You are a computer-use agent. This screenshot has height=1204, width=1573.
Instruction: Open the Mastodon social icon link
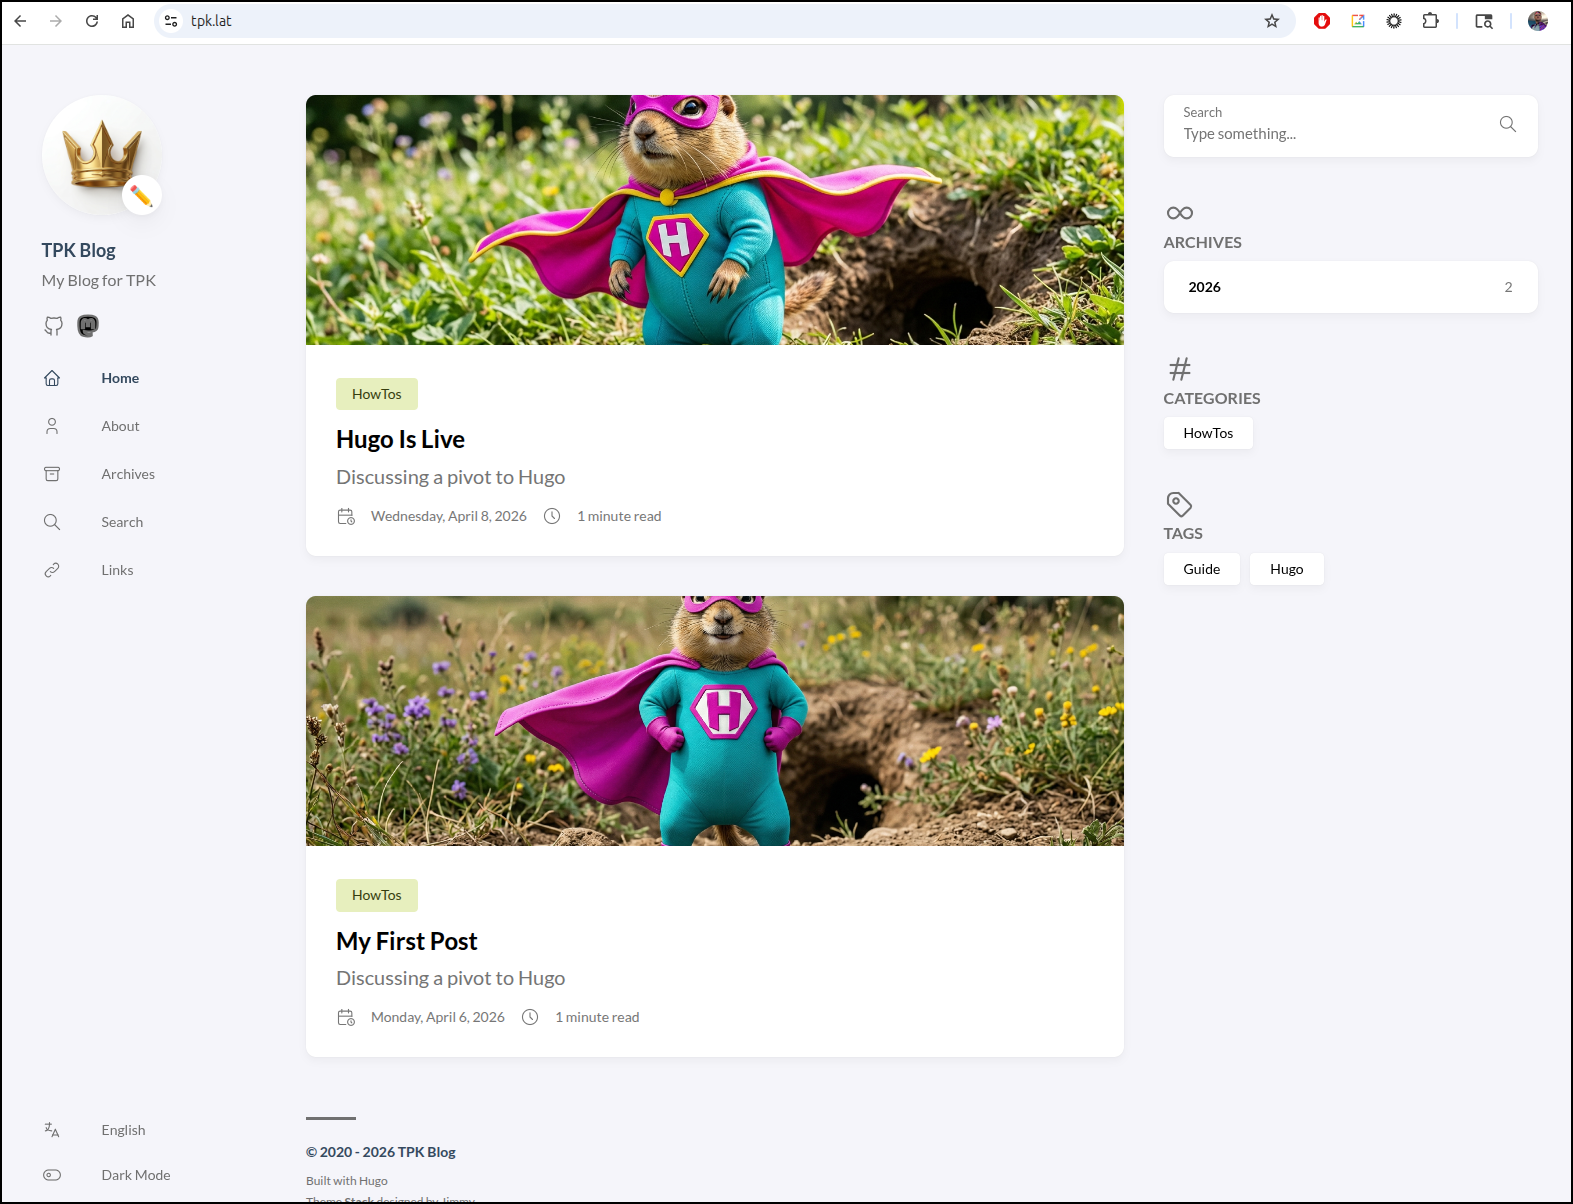pyautogui.click(x=88, y=326)
